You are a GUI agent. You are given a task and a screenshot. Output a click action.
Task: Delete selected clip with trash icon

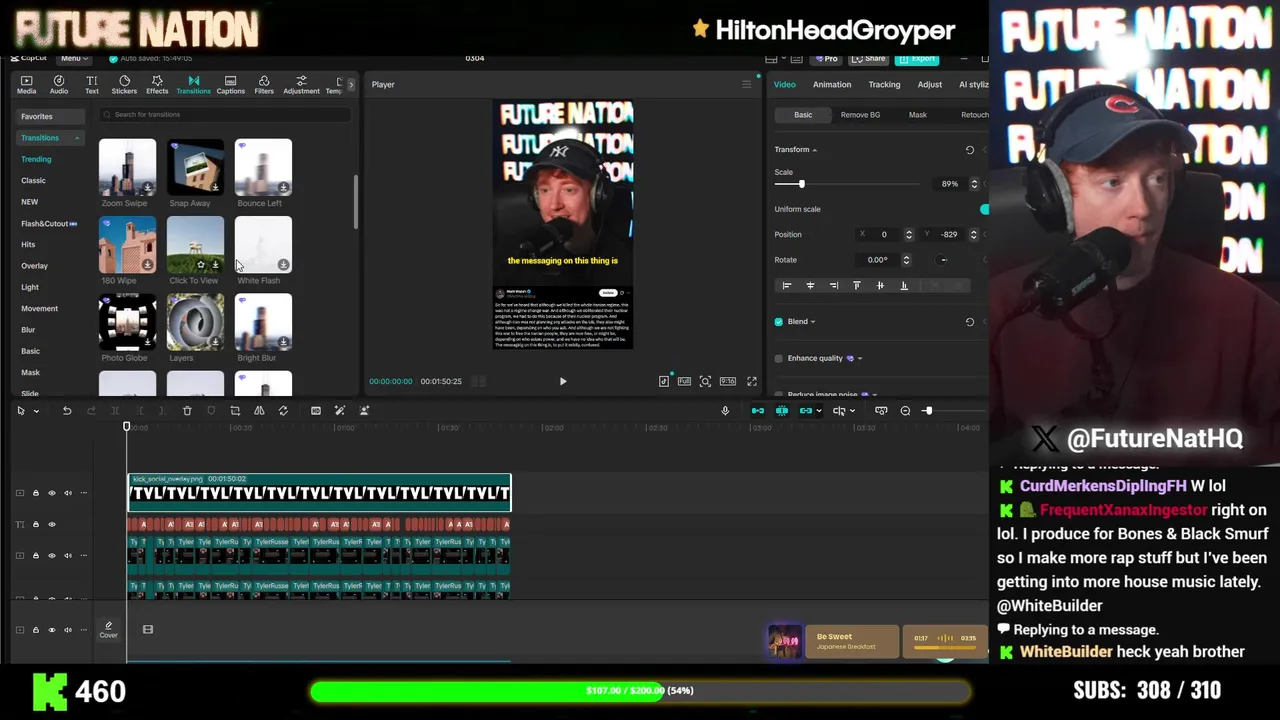[x=187, y=411]
